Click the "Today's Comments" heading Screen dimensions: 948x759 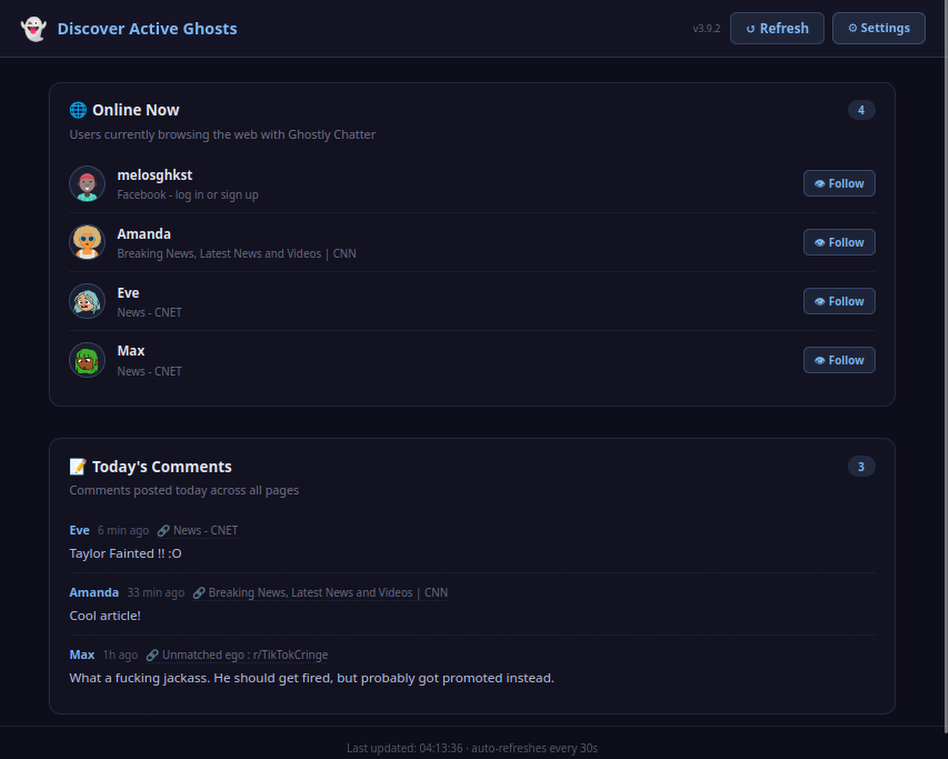coord(161,467)
